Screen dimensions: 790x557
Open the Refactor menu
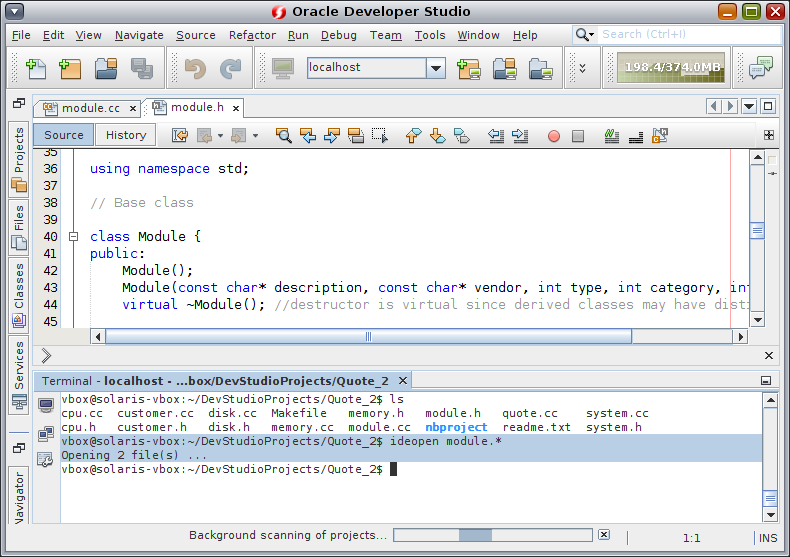click(252, 35)
